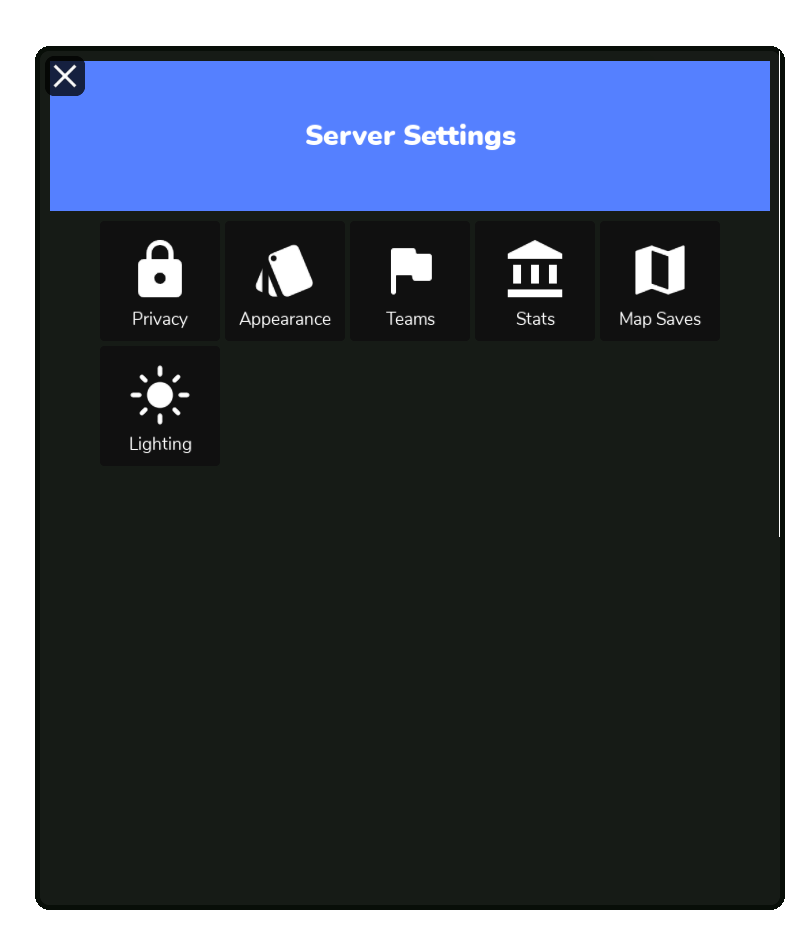Click the paint swatches Appearance icon
The width and height of the screenshot is (811, 934).
tap(284, 270)
